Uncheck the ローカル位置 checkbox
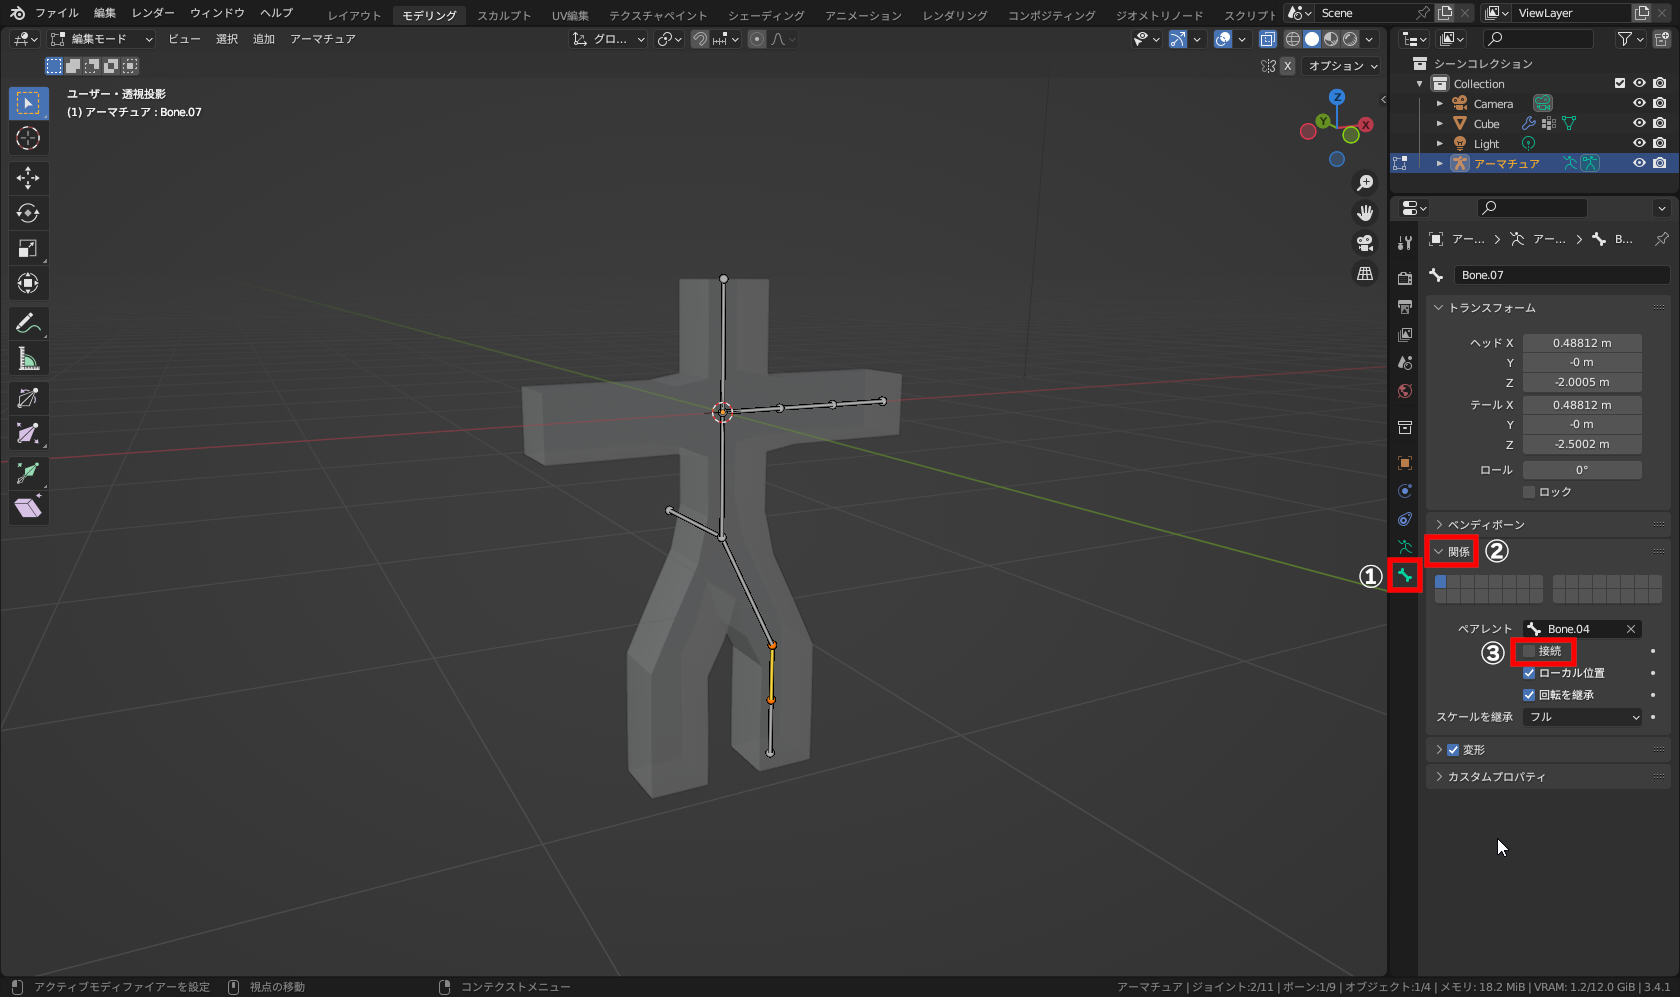 tap(1529, 673)
